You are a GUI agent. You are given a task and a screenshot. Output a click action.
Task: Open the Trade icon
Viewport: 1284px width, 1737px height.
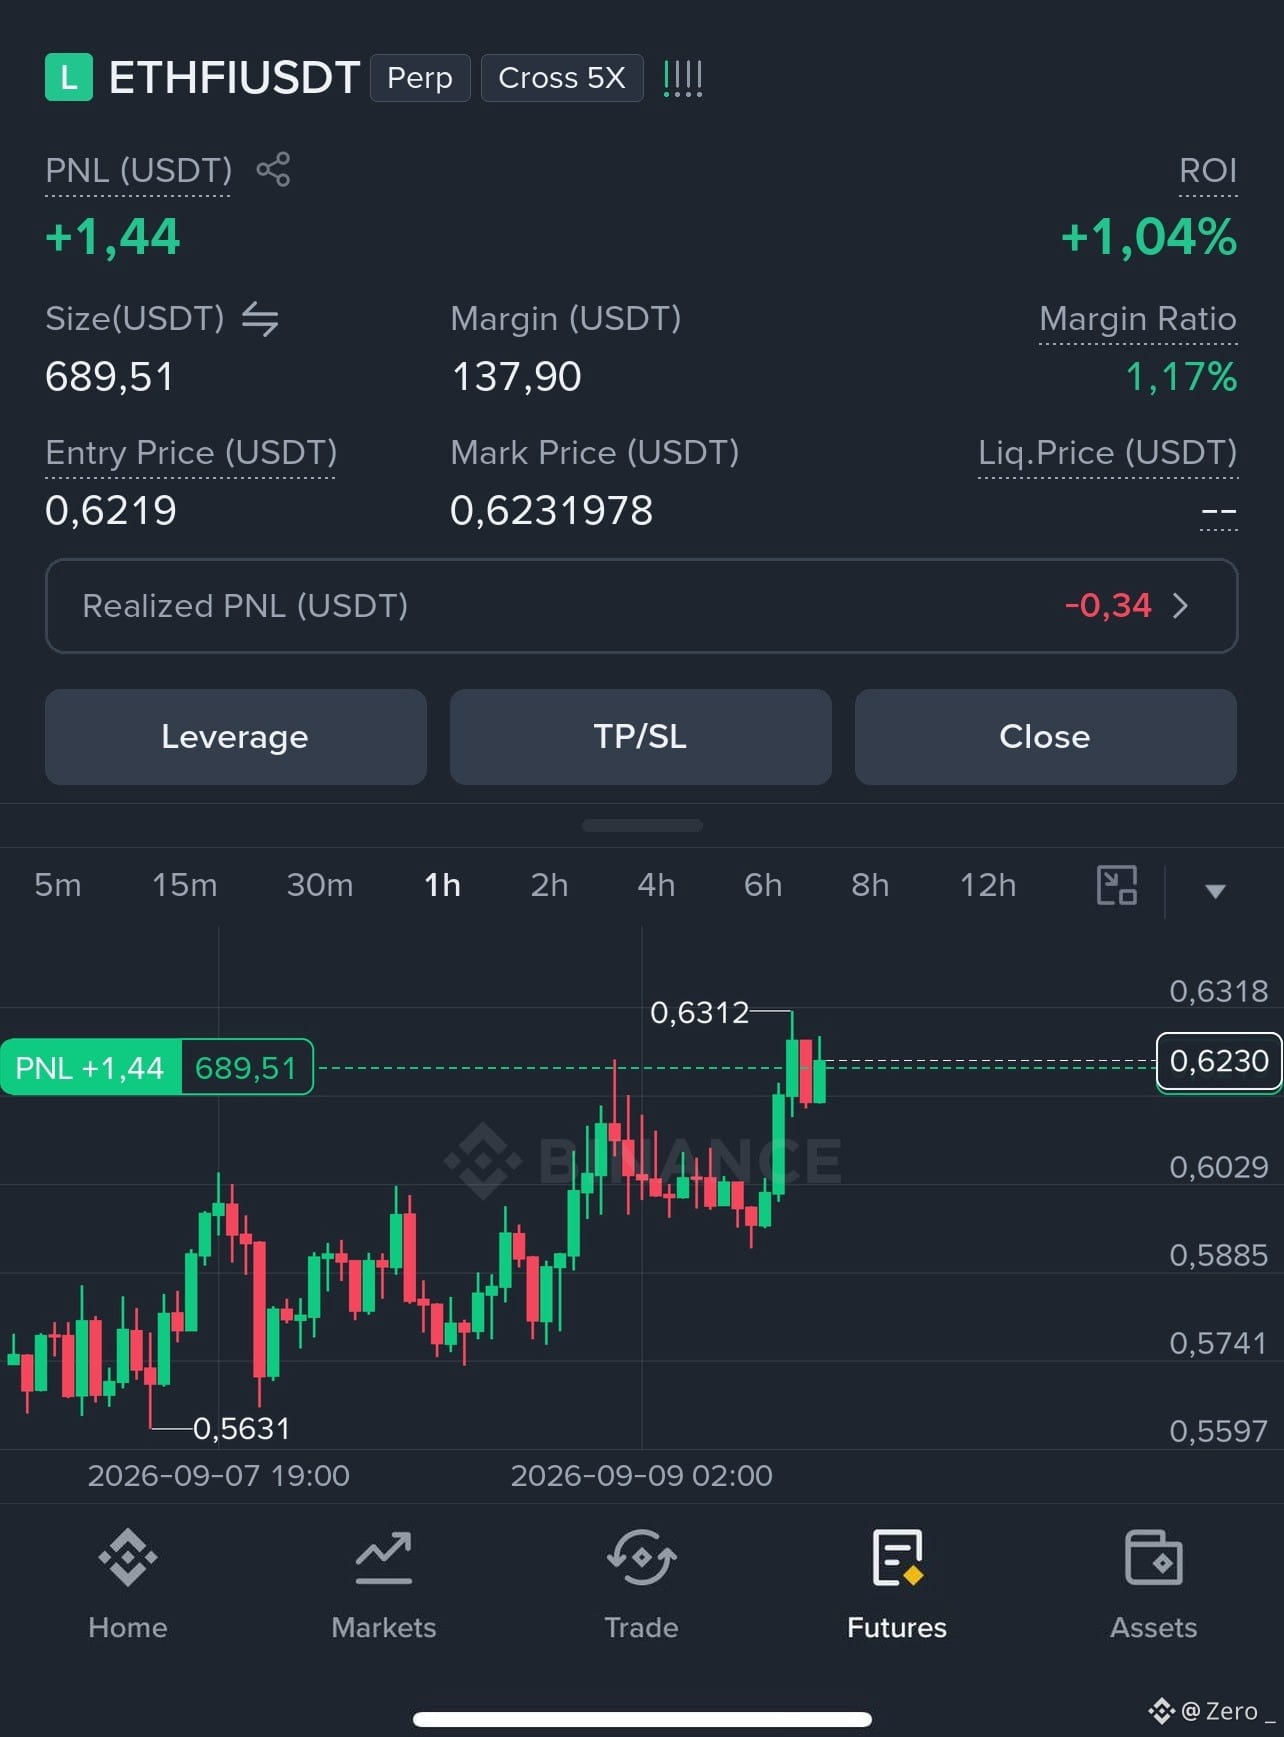click(641, 1557)
